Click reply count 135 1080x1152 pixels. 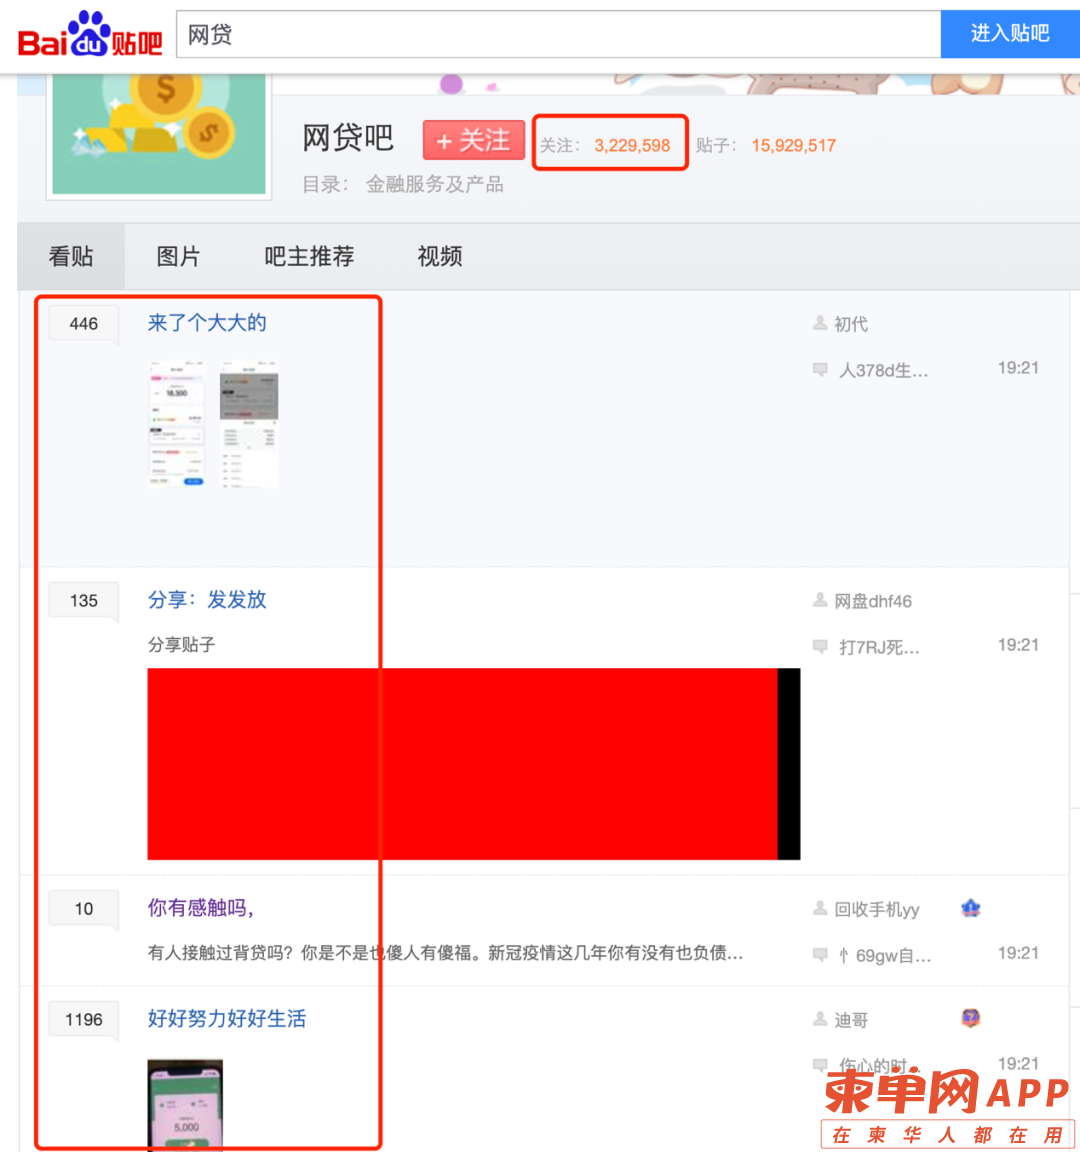click(x=84, y=601)
